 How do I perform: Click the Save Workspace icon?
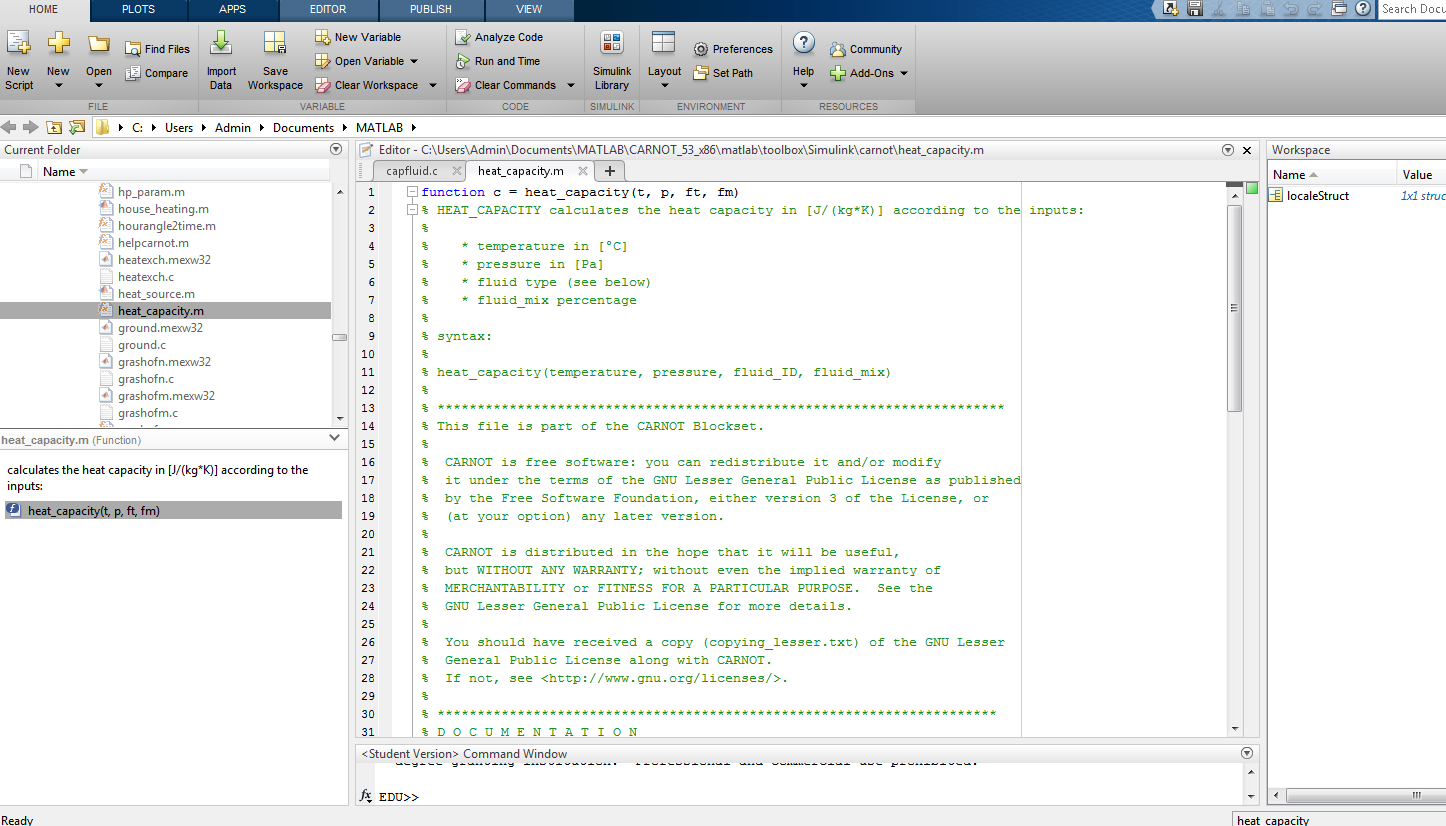[x=275, y=45]
